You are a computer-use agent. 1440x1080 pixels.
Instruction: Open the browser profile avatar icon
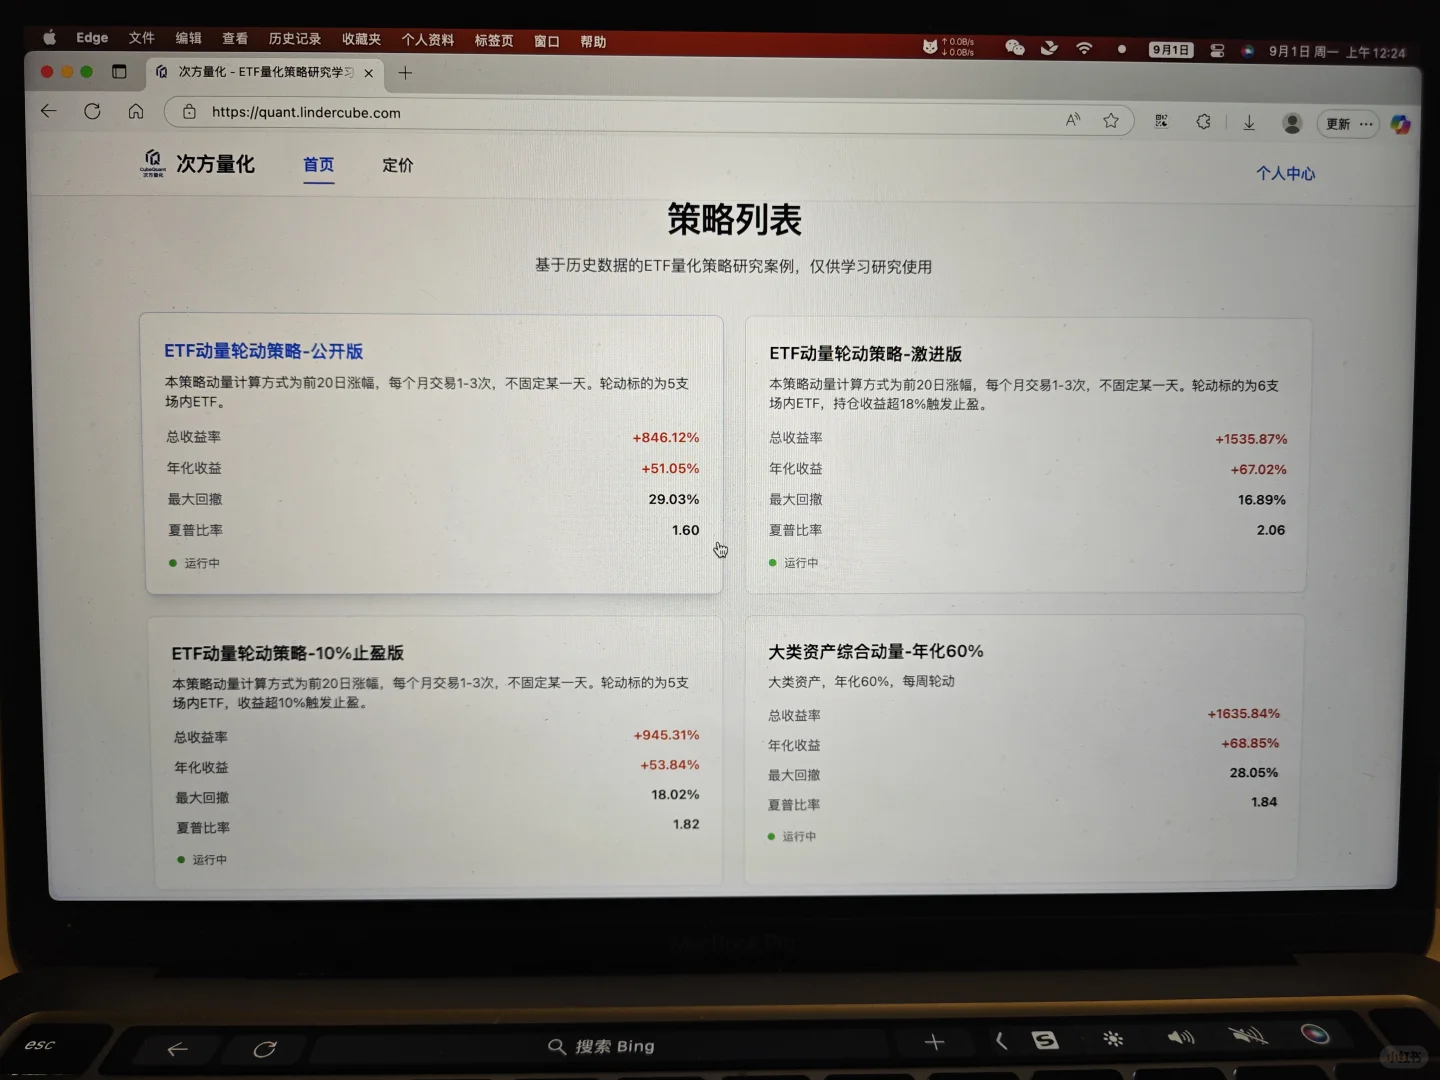(1292, 123)
